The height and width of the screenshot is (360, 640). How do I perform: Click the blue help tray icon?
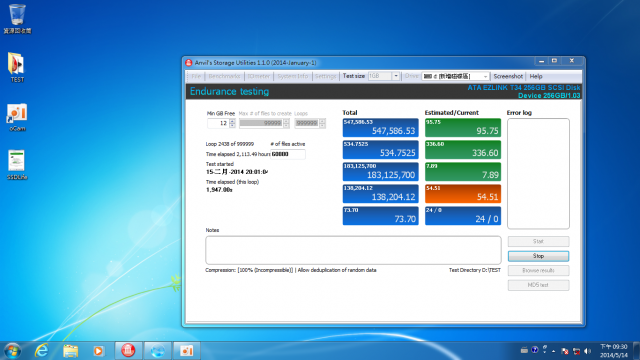point(534,350)
